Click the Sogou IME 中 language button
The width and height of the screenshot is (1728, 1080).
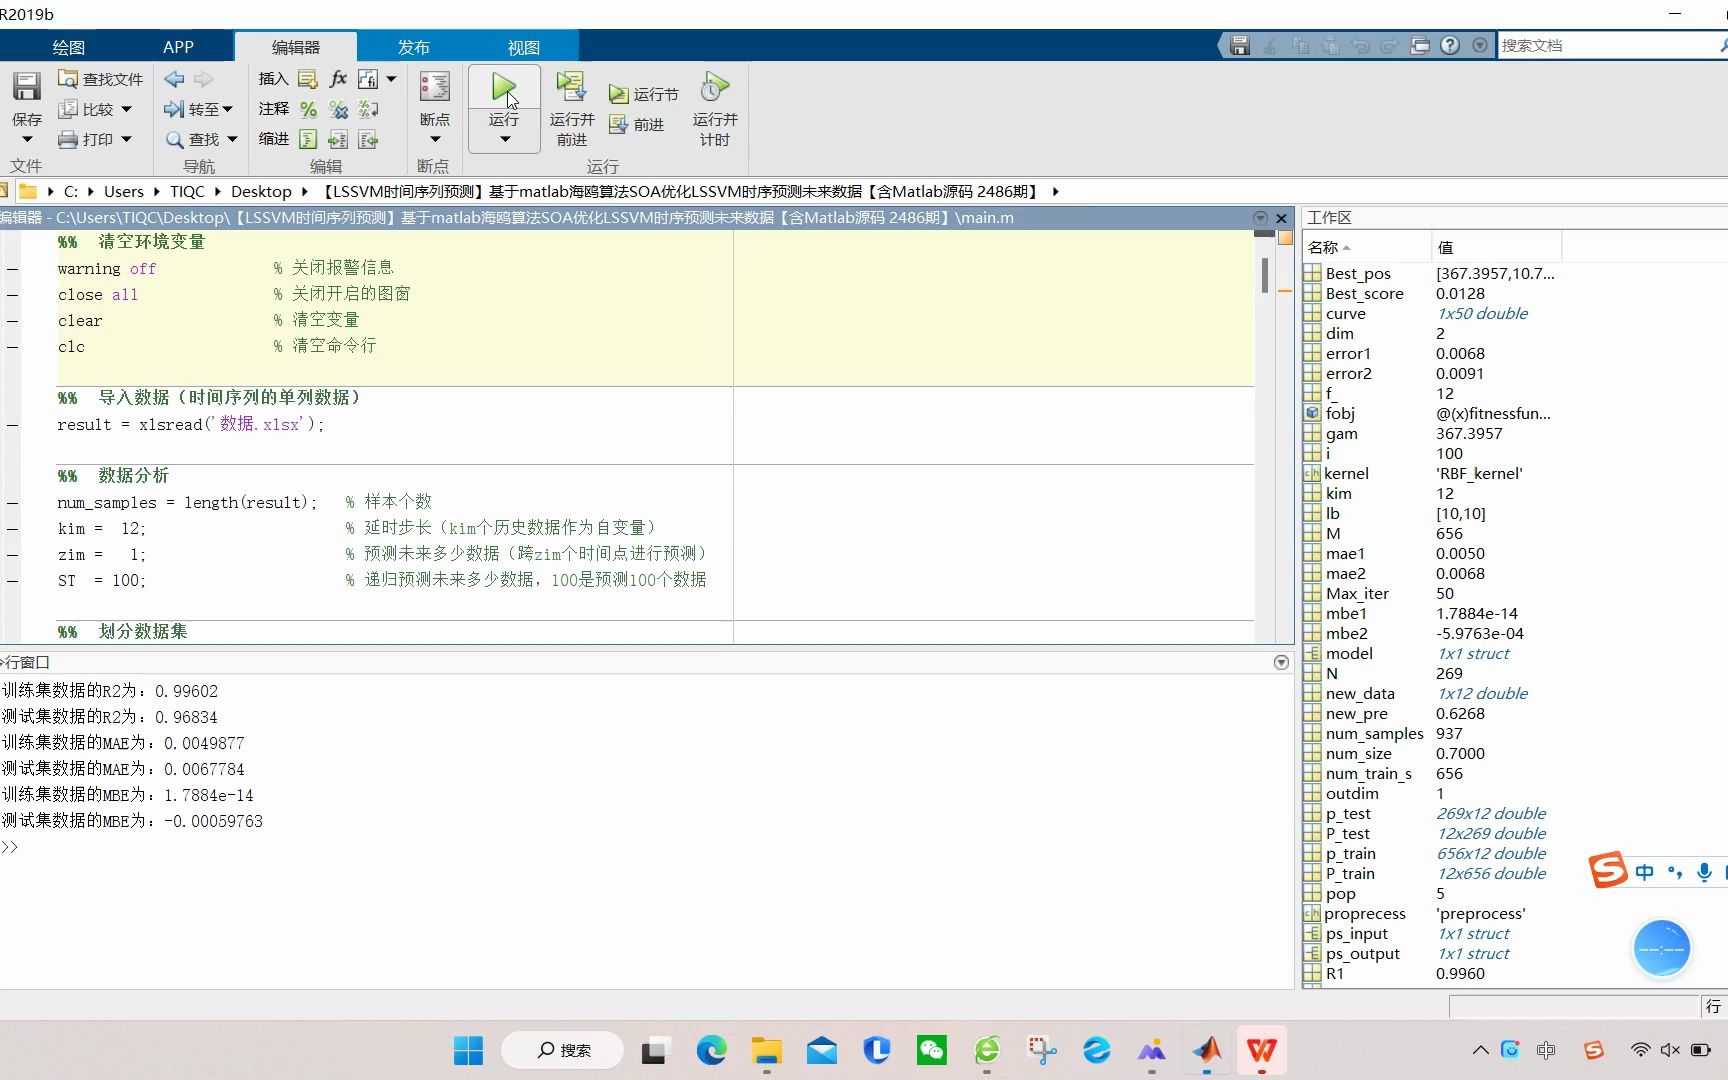tap(1645, 872)
